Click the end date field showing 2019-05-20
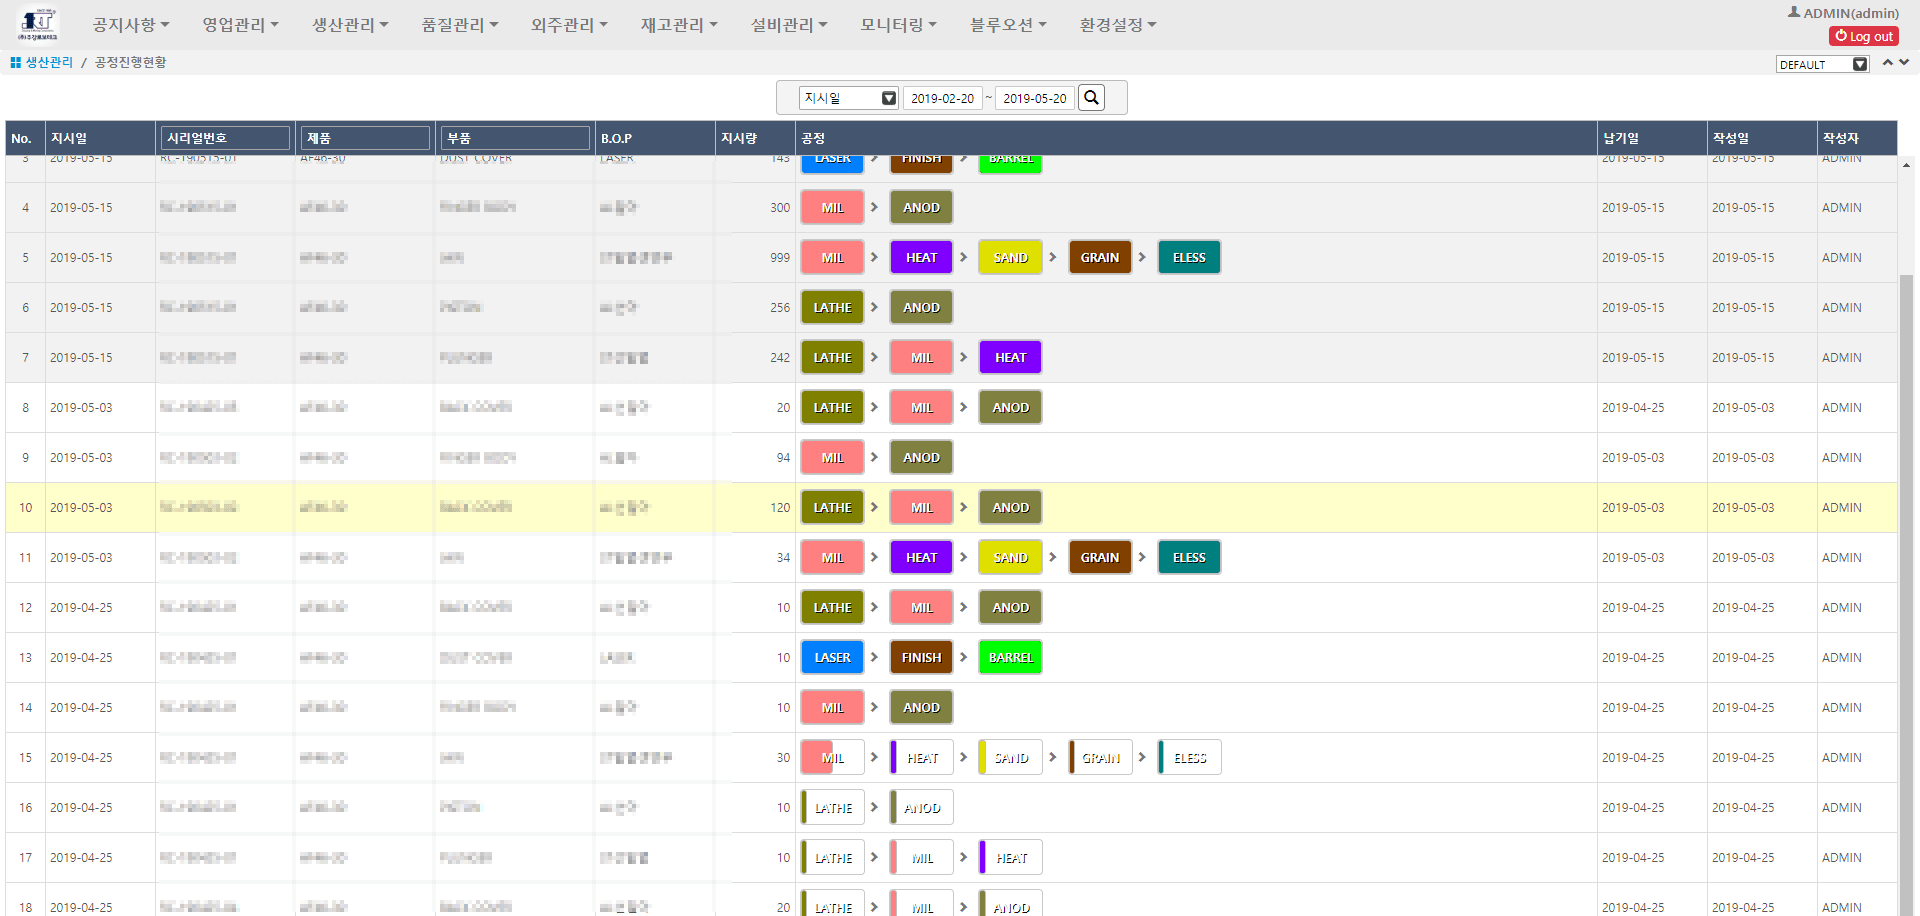1920x916 pixels. [x=1034, y=97]
